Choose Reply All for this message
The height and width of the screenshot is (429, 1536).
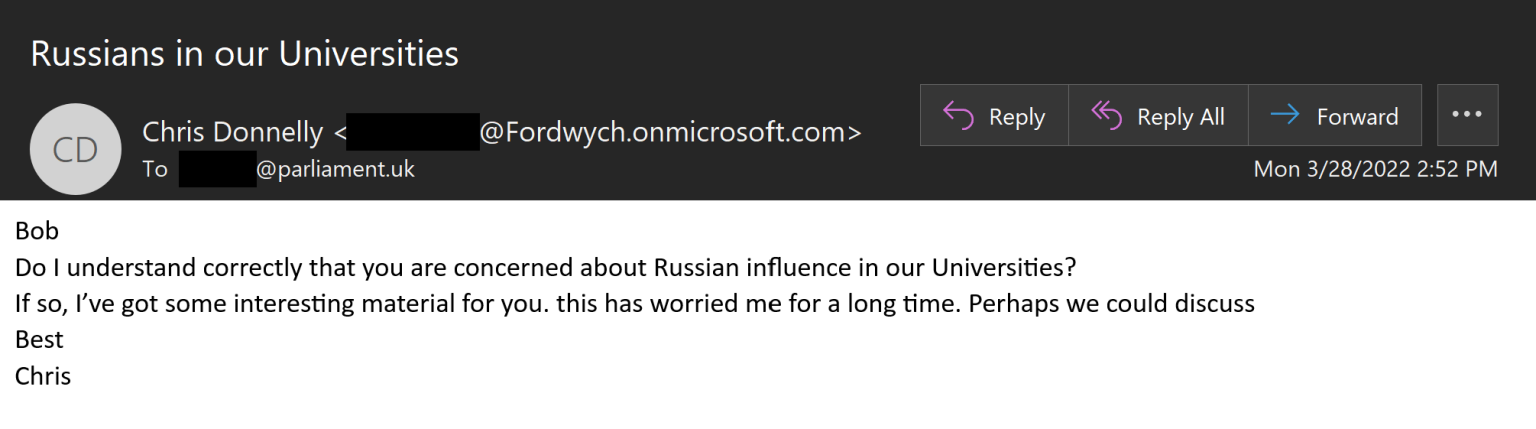[1158, 116]
